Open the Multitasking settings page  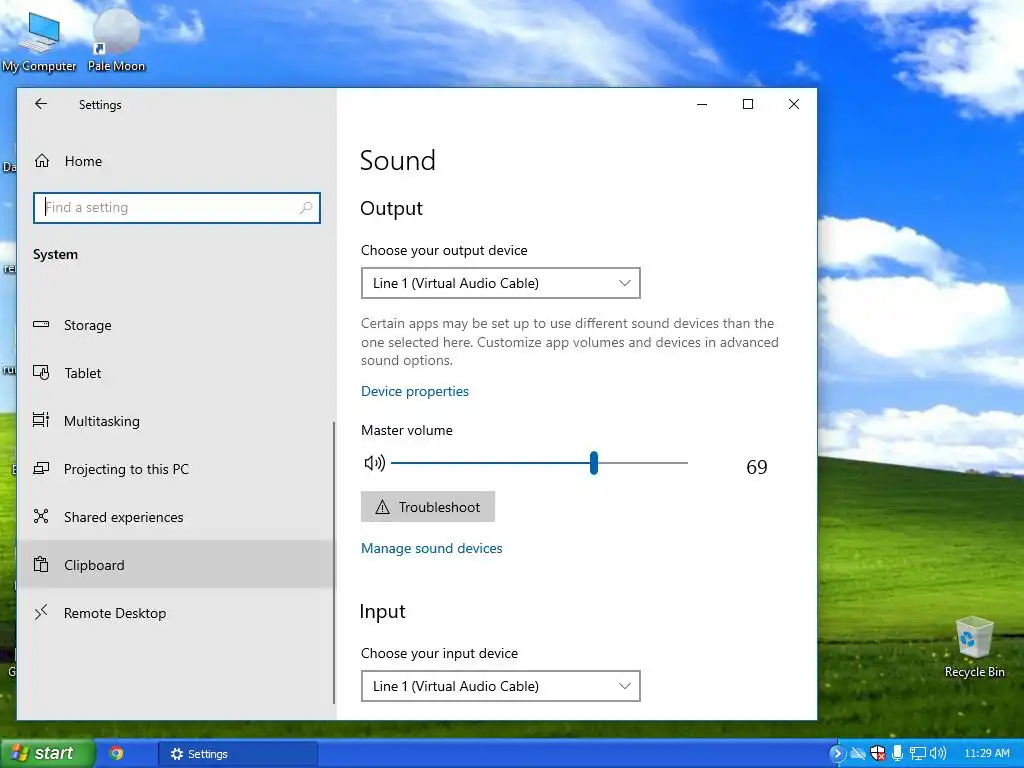point(176,421)
